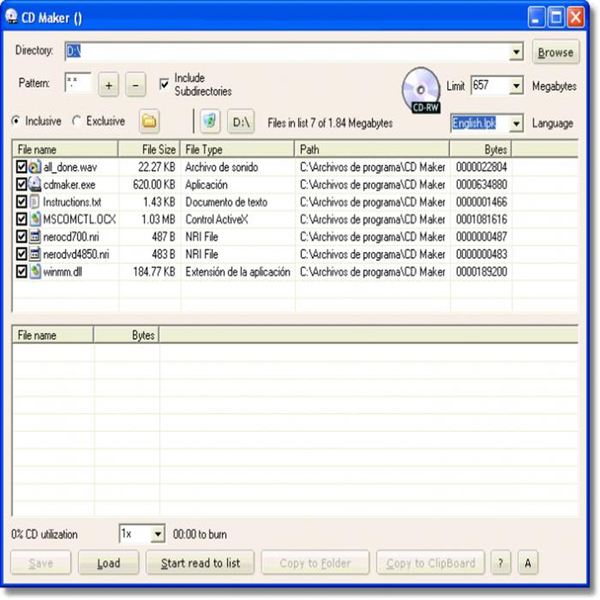Uncheck the MSCOMCTL.OCX checkbox
Viewport: 600px width, 600px height.
21,219
